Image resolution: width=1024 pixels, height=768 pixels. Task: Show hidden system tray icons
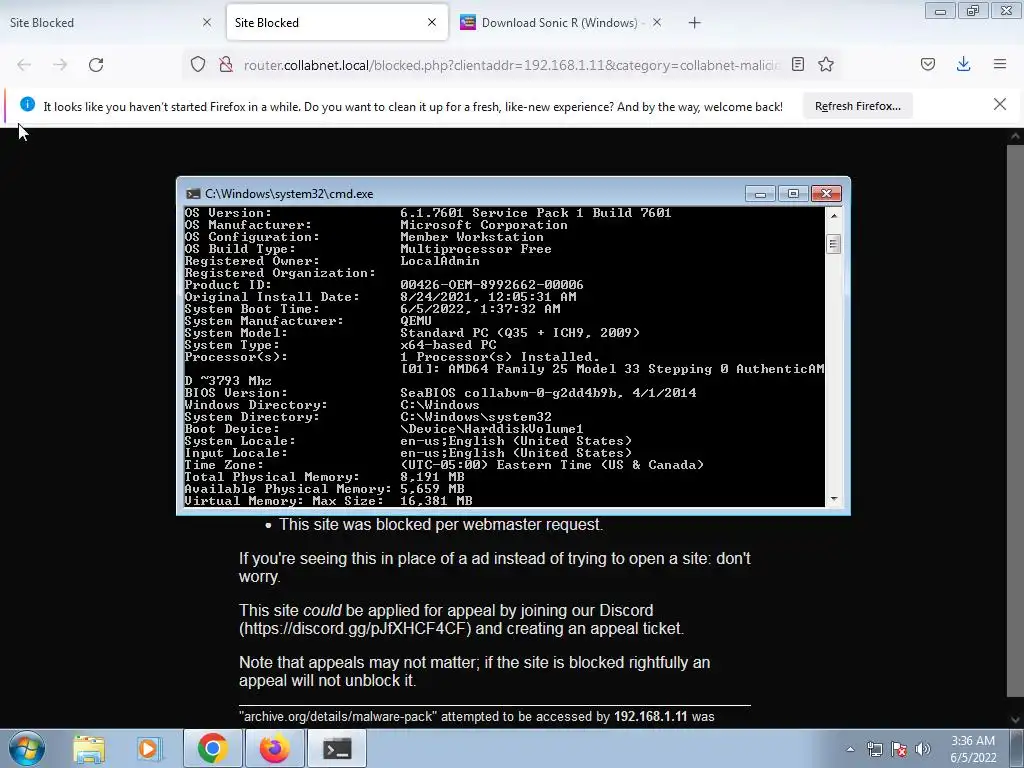tap(850, 749)
